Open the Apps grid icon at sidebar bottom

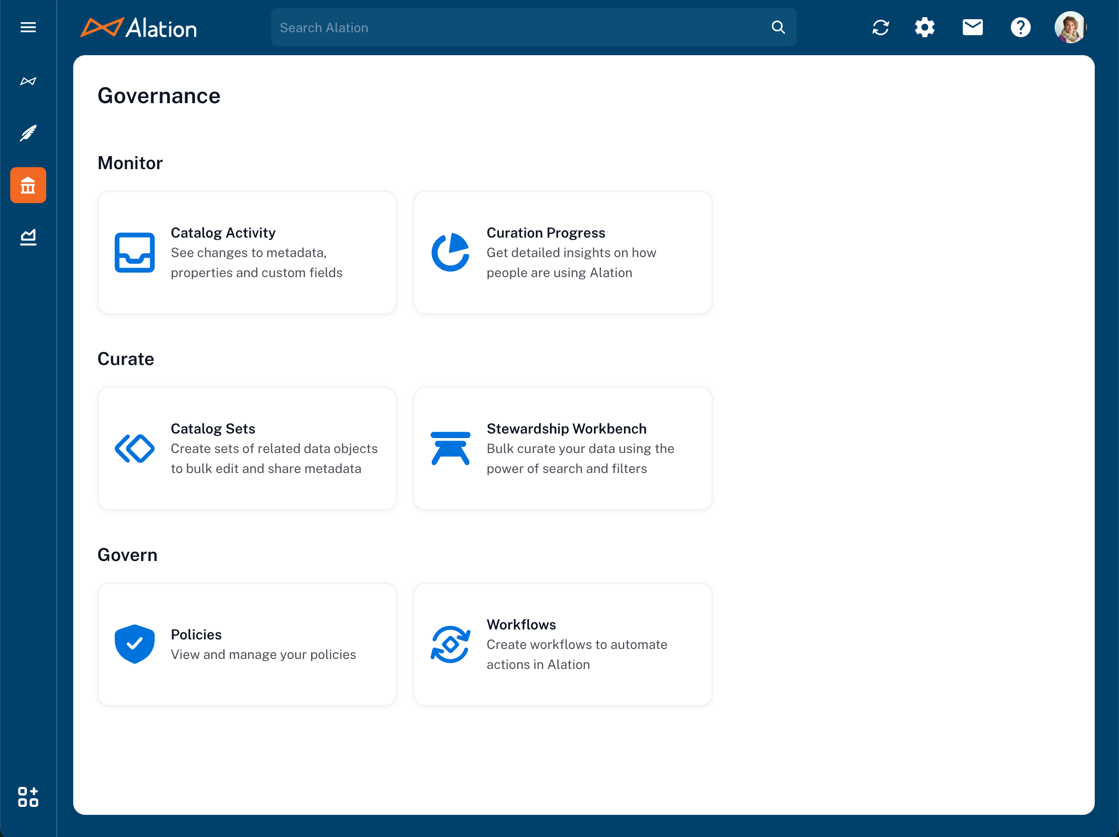(x=28, y=797)
